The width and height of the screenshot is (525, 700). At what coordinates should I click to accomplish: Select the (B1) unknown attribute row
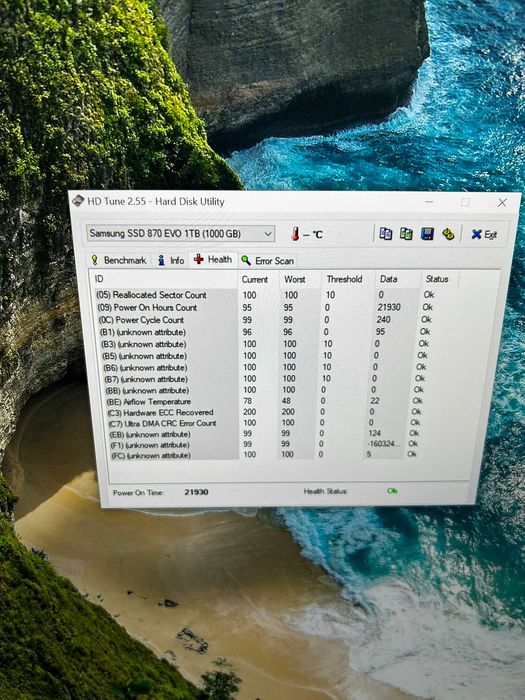(266, 332)
